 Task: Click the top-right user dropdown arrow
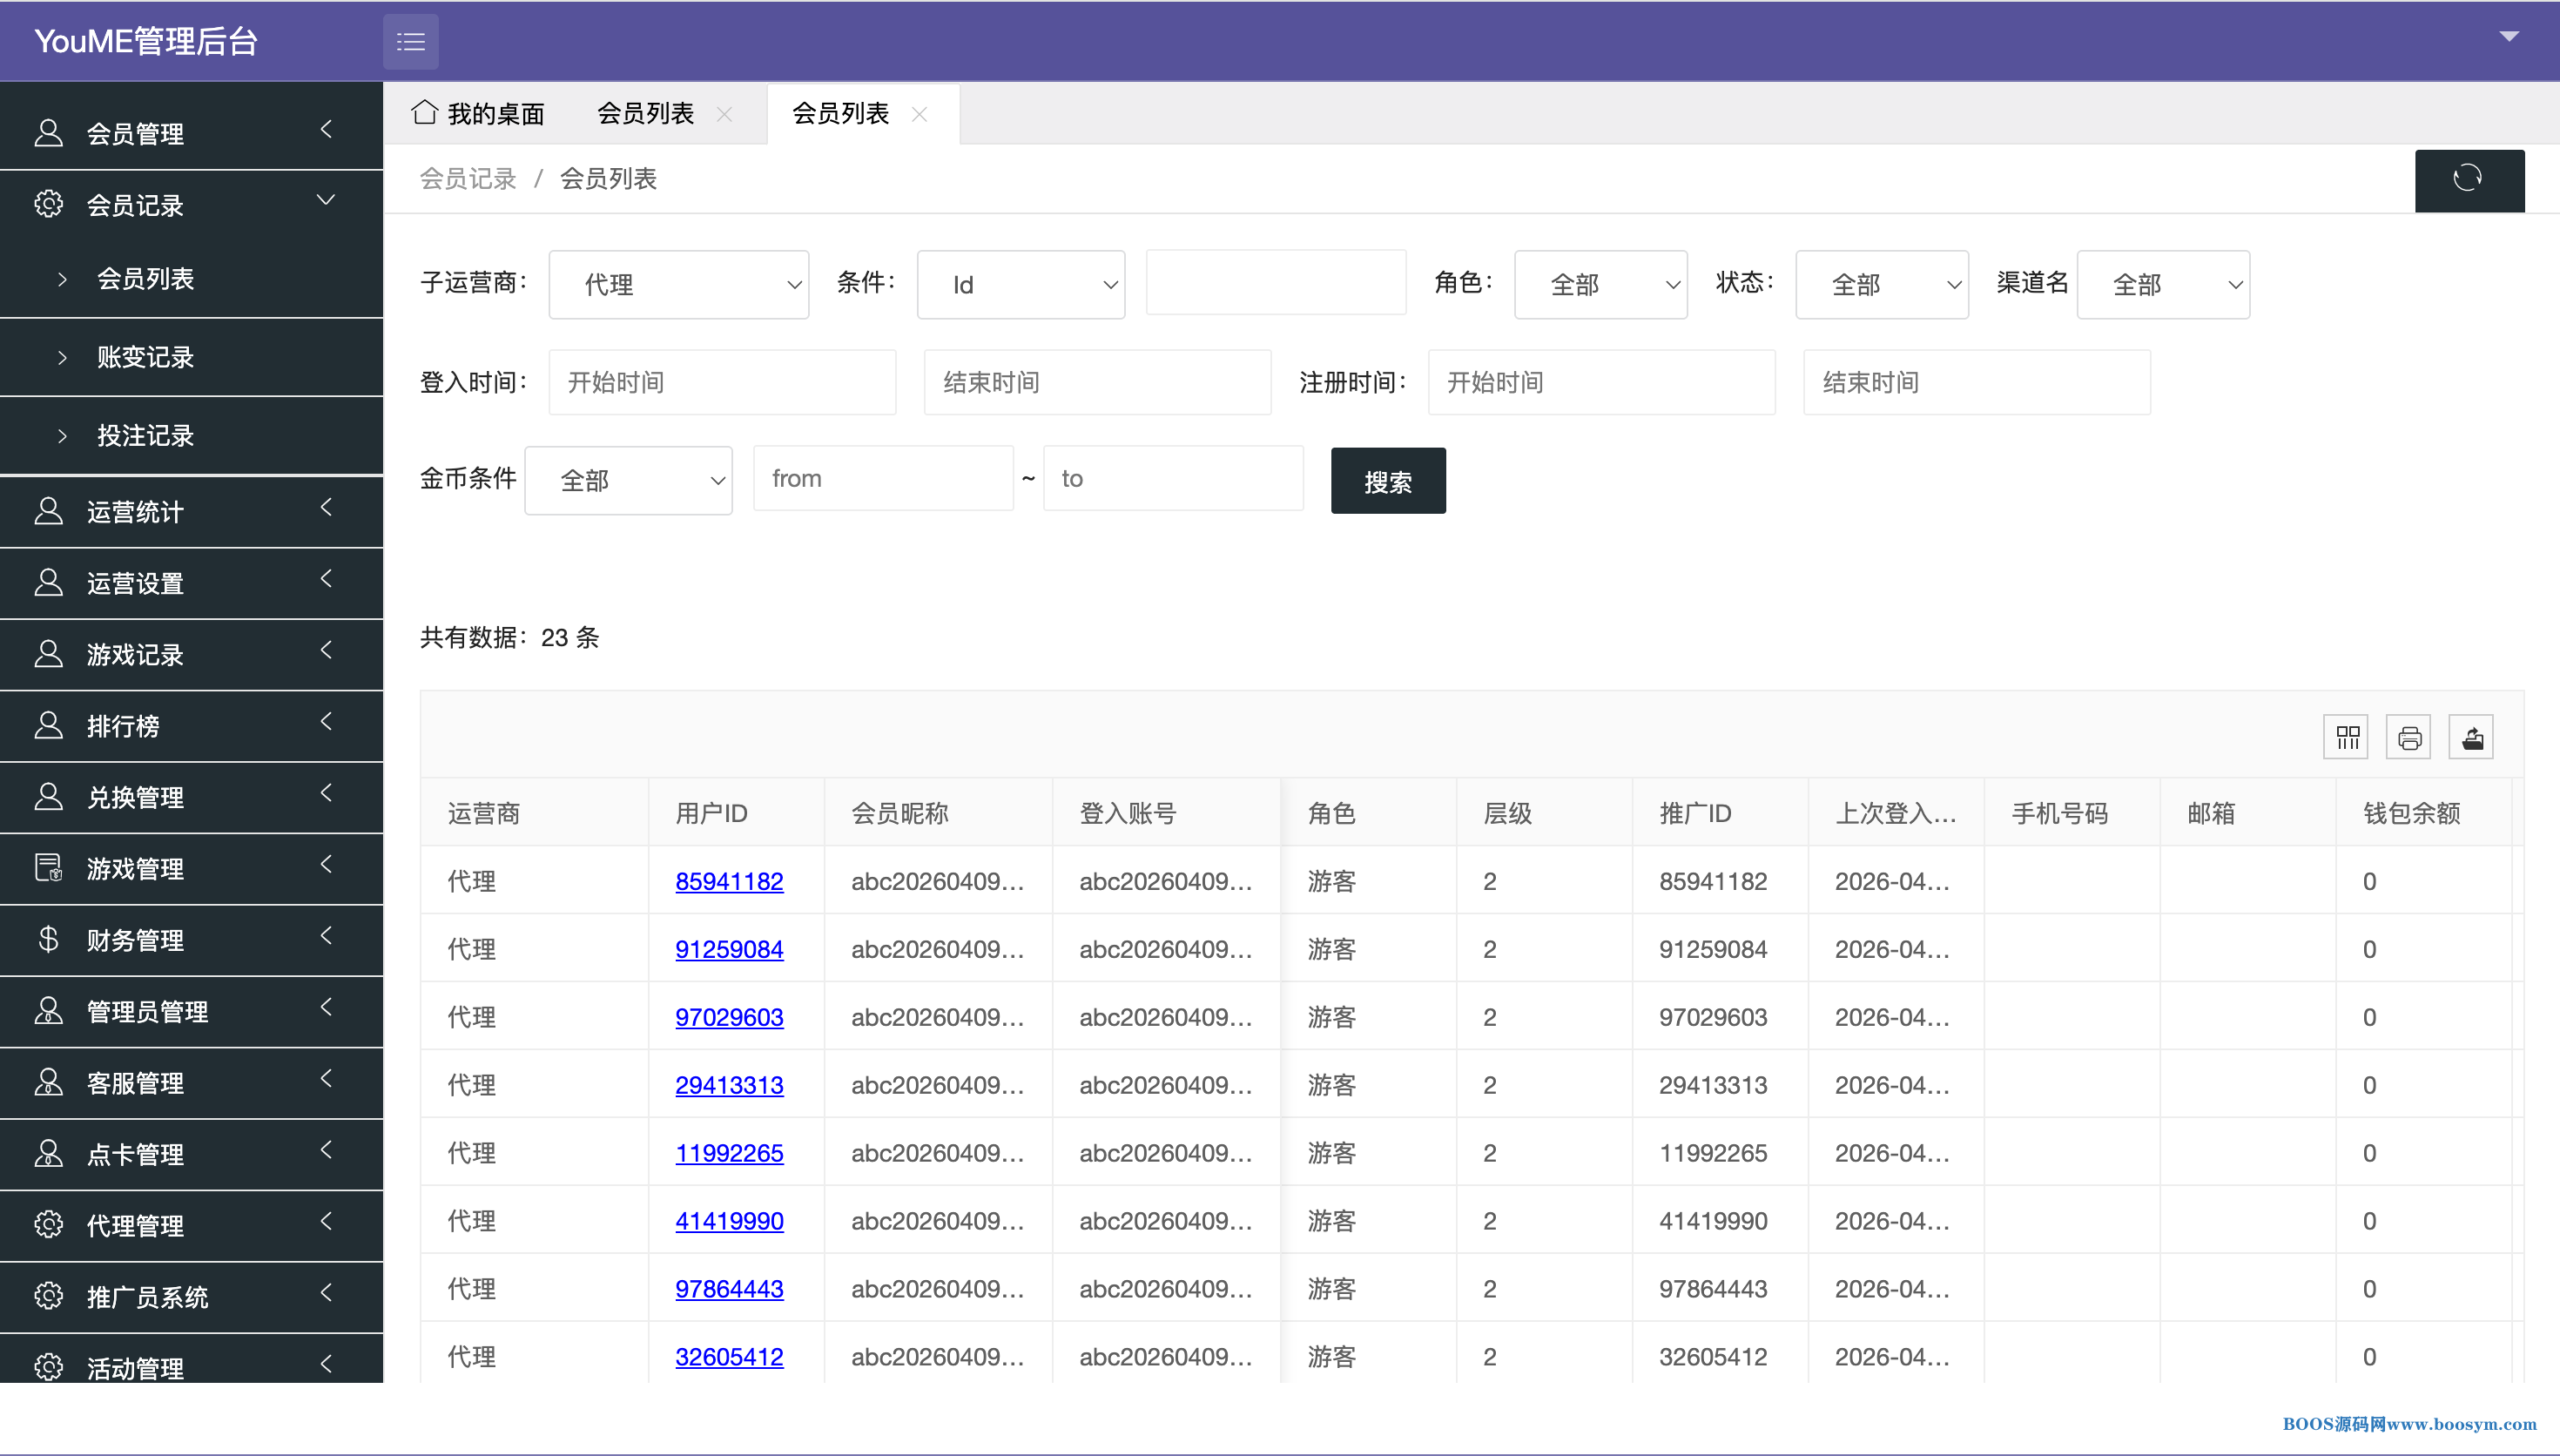click(2509, 36)
